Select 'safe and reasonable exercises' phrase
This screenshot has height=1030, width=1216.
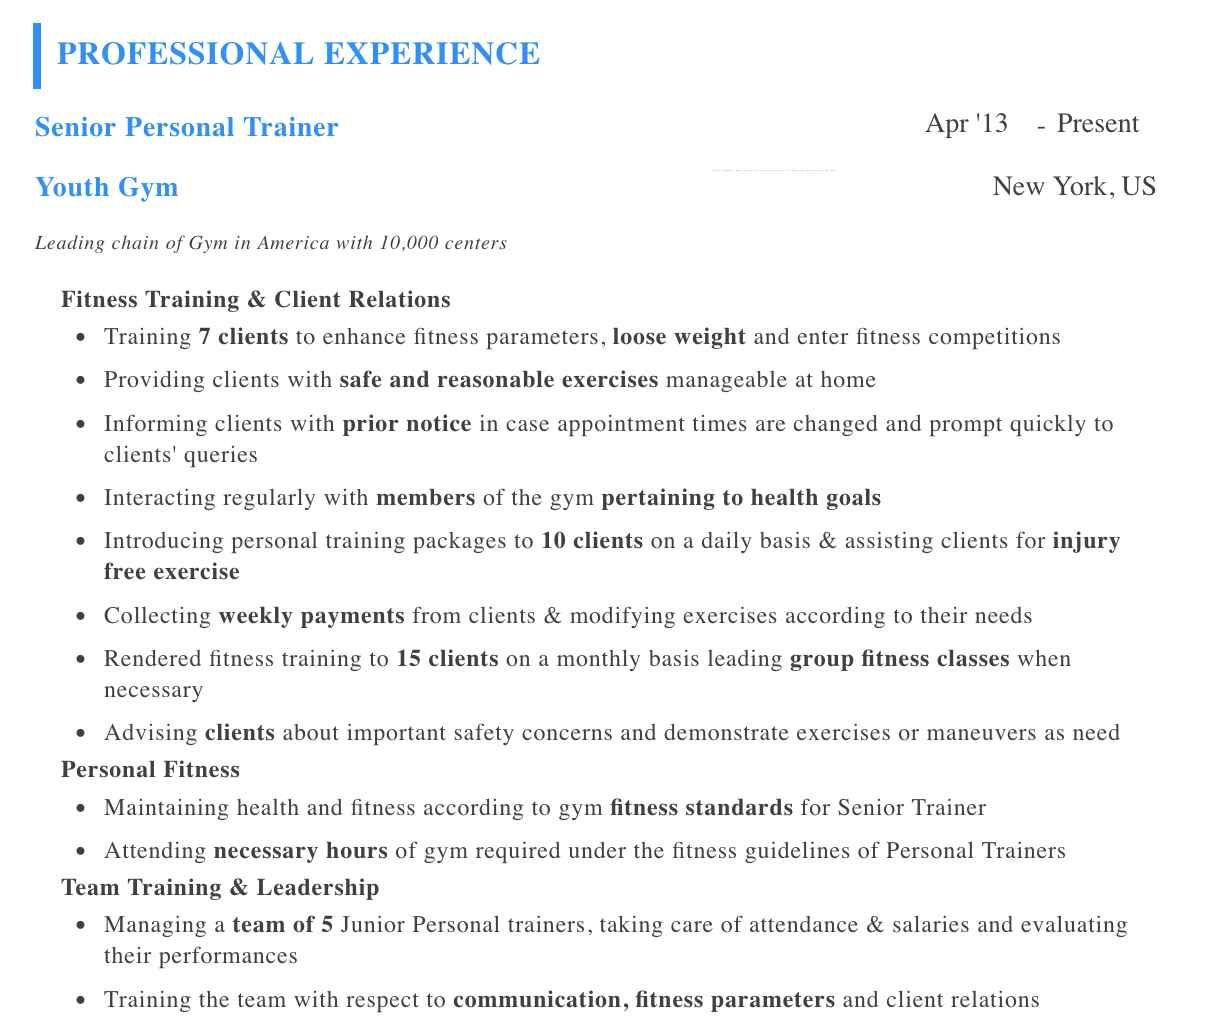(x=499, y=380)
